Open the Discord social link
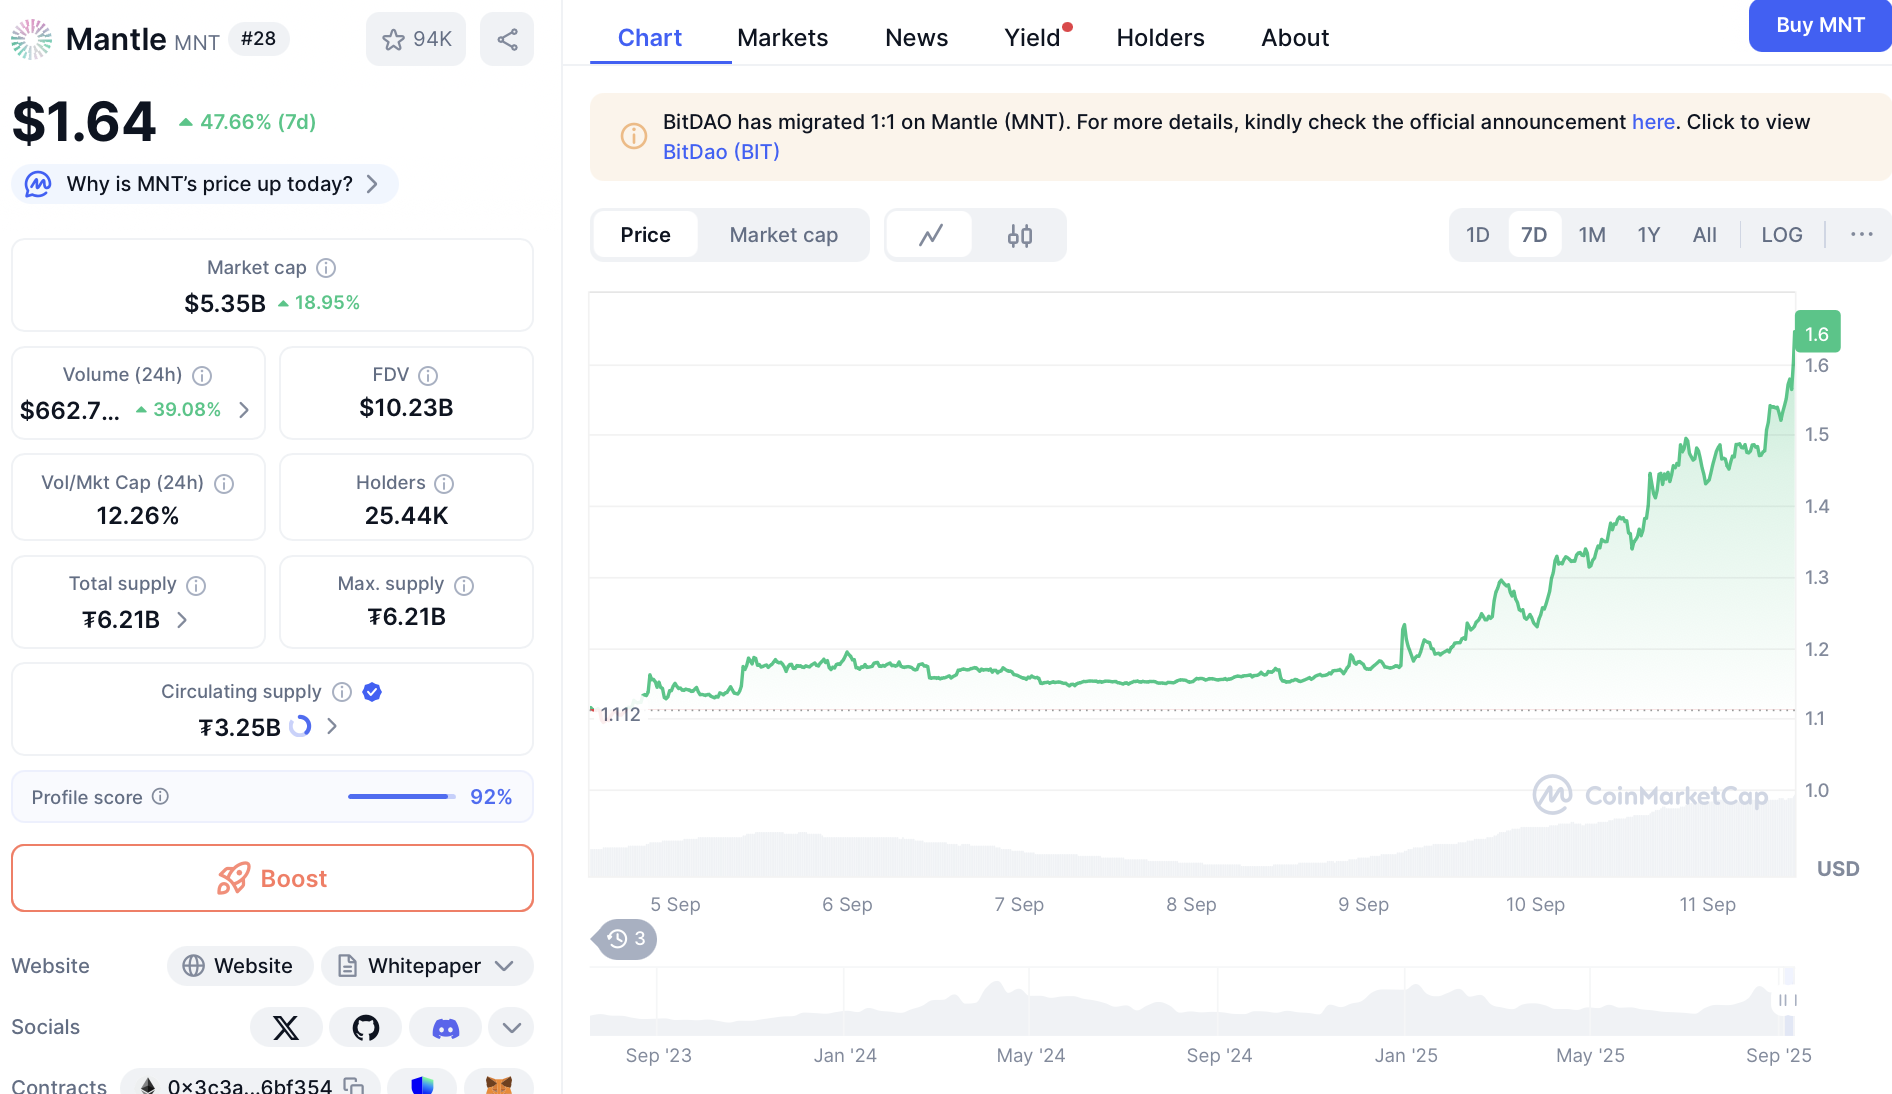 click(x=446, y=1027)
